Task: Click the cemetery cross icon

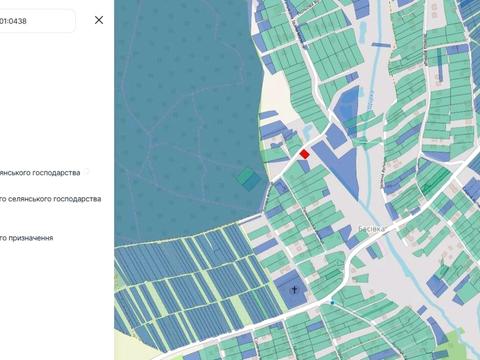Action: coord(294,289)
